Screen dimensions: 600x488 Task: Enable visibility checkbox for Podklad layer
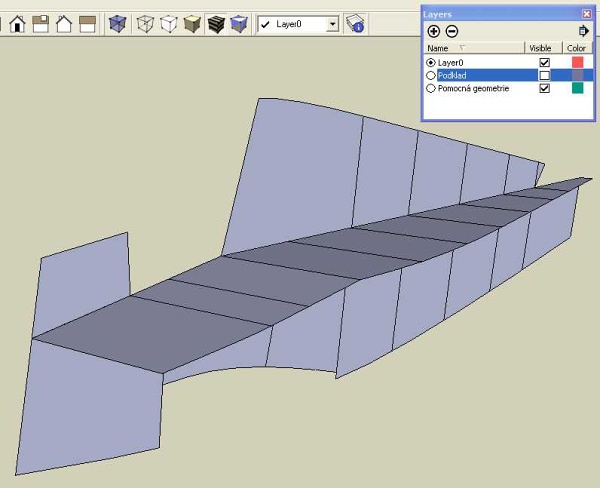coord(544,75)
